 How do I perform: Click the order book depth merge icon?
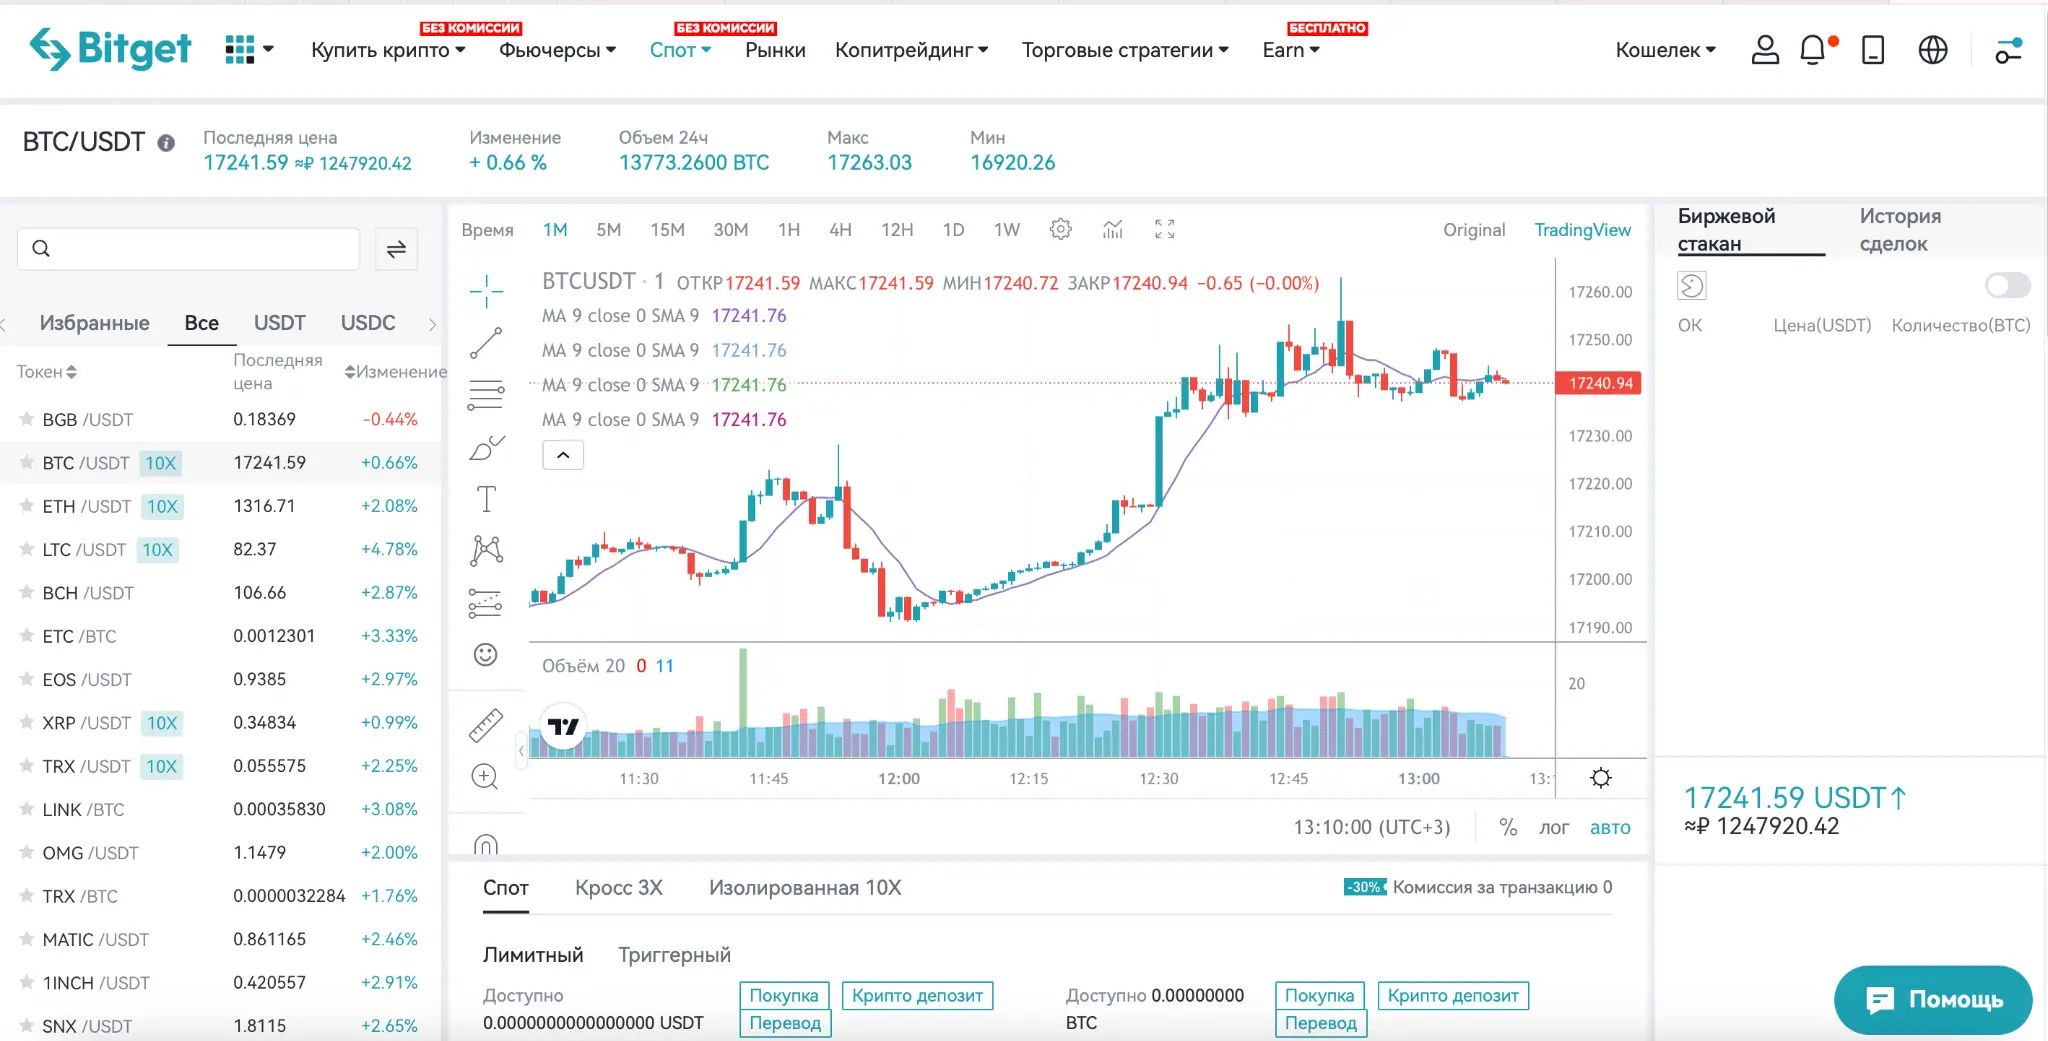coord(1691,286)
